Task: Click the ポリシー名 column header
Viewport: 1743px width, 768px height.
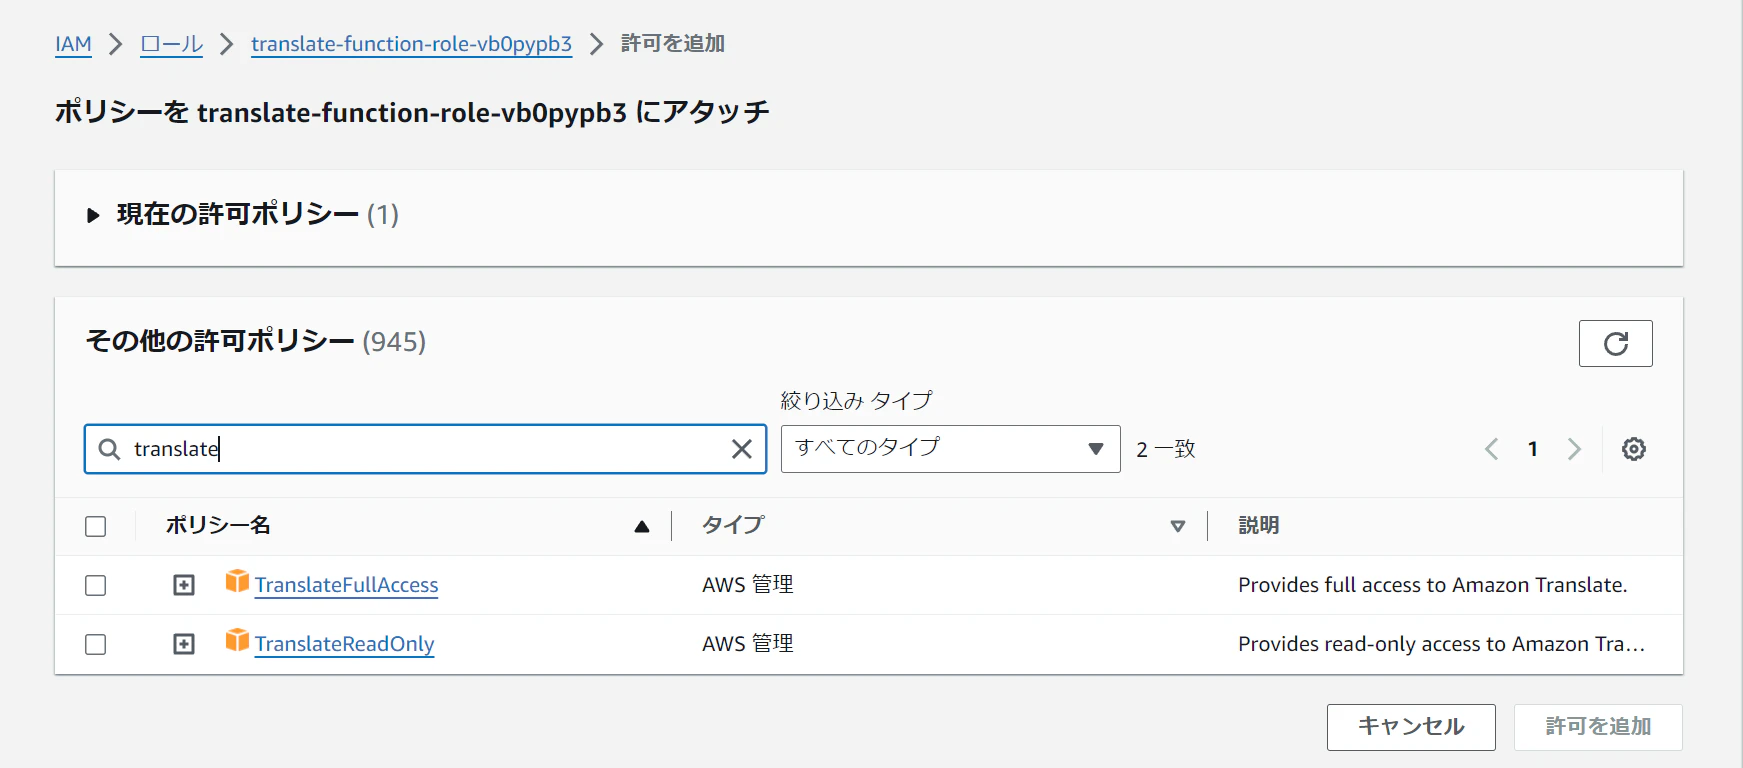Action: pyautogui.click(x=218, y=525)
